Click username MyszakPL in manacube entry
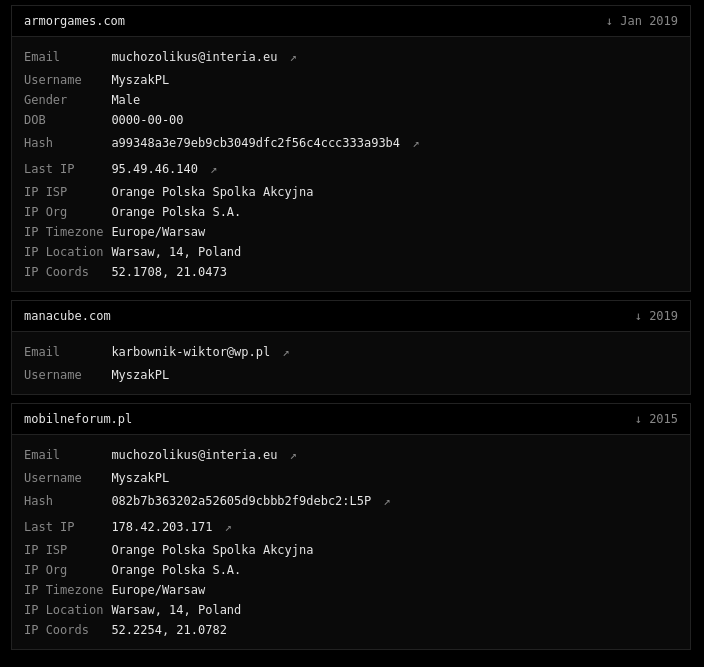The width and height of the screenshot is (704, 667). pos(140,375)
